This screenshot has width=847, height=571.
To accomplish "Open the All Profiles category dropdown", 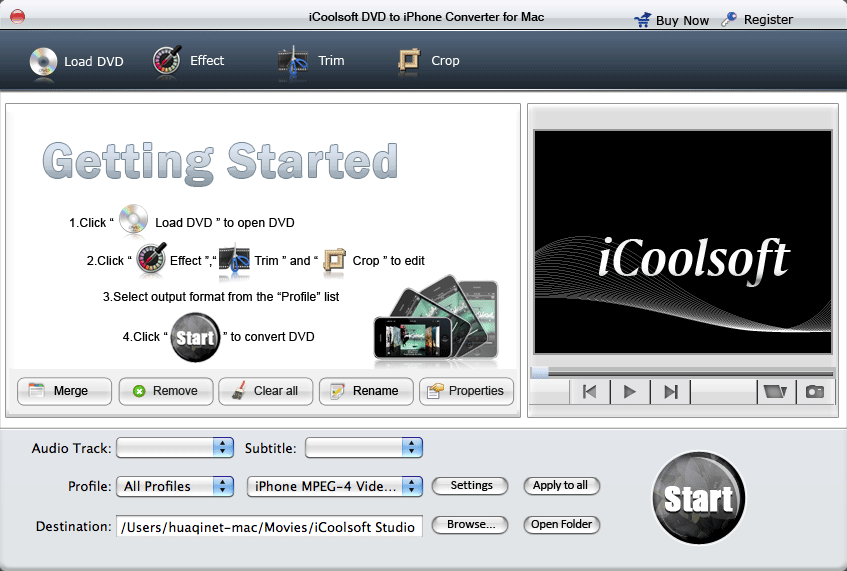I will (x=175, y=486).
